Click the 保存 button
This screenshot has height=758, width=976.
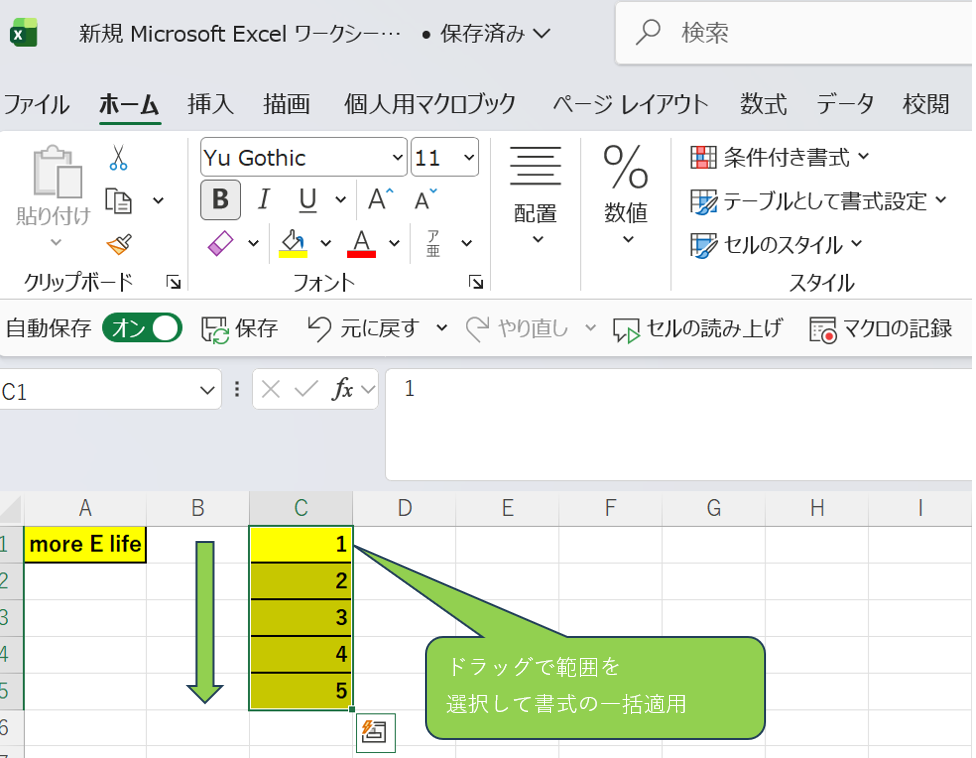240,328
